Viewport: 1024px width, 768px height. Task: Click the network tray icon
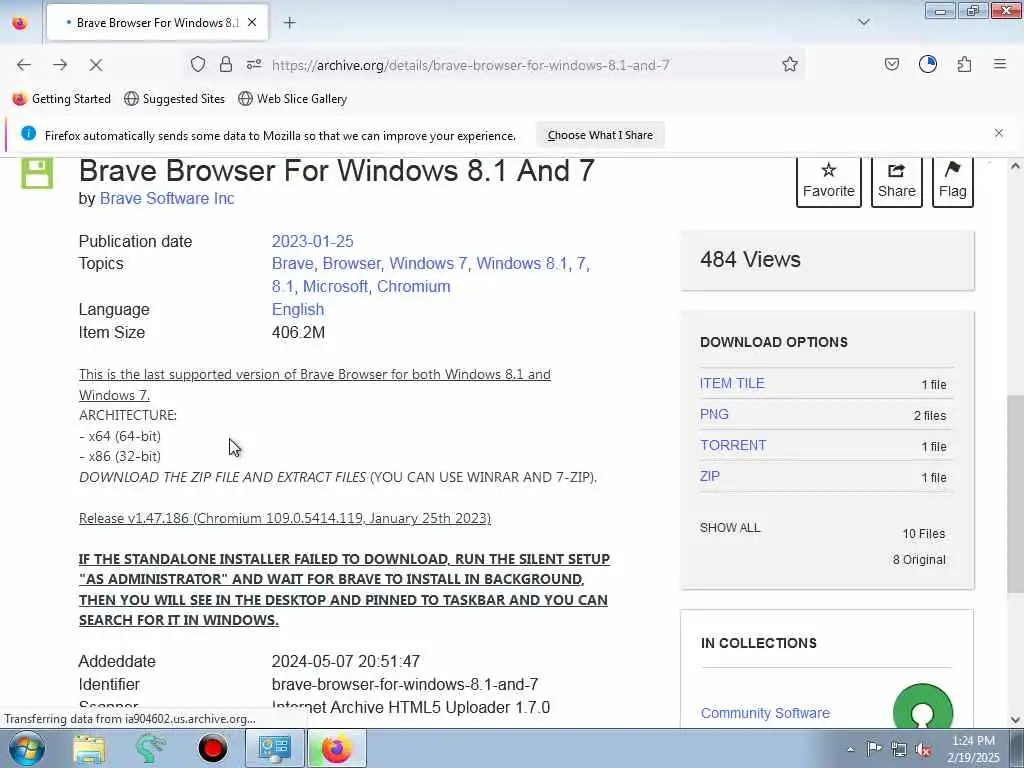pyautogui.click(x=899, y=749)
